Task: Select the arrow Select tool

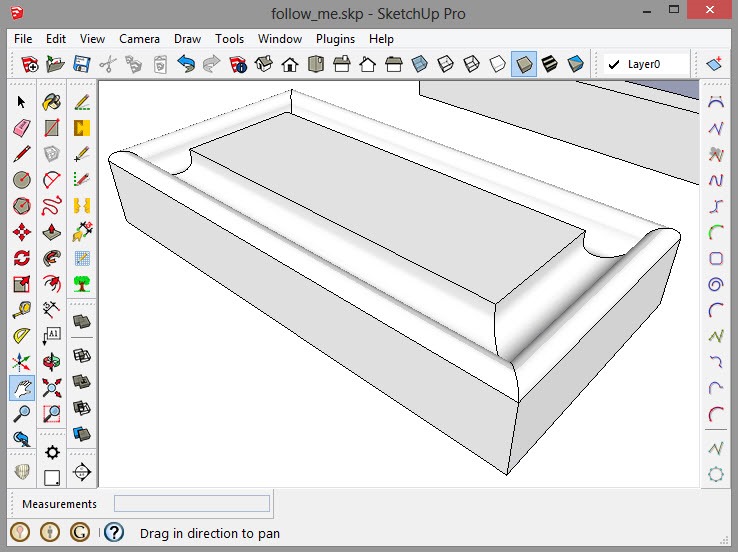Action: tap(22, 102)
